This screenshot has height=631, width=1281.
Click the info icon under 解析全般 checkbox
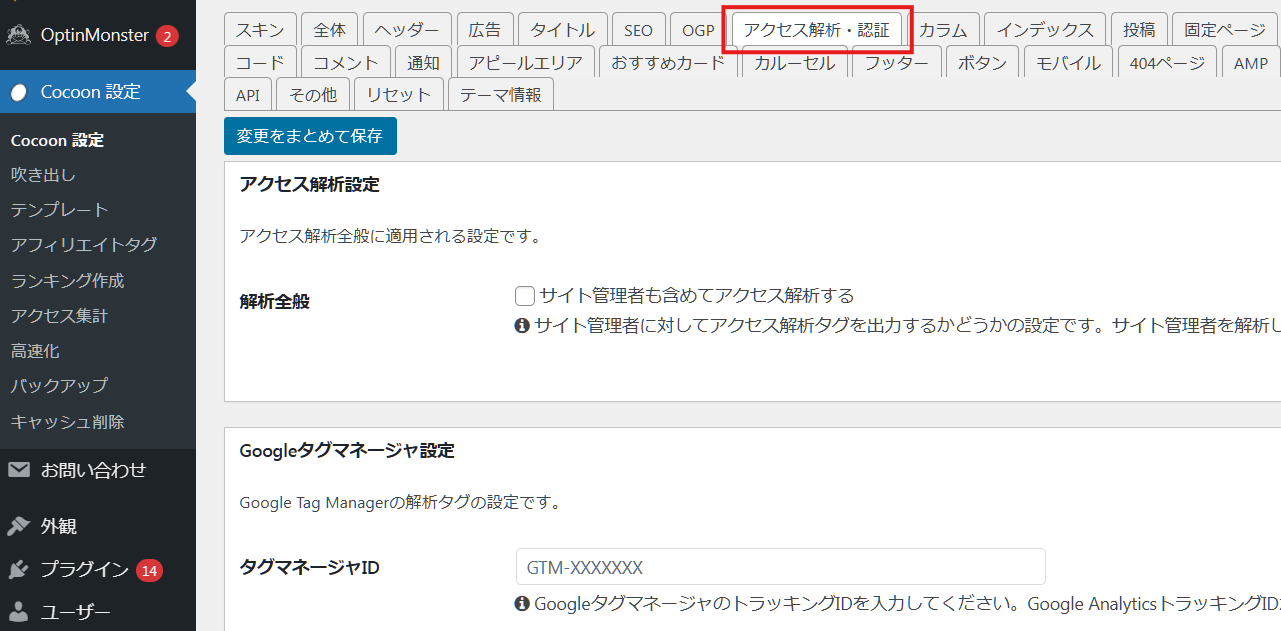(x=521, y=326)
